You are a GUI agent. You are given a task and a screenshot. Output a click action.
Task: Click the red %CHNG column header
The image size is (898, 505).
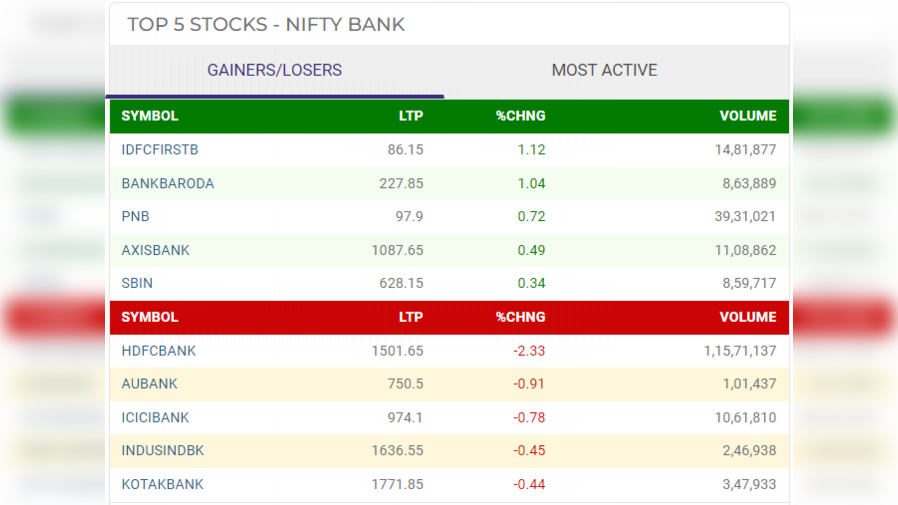tap(520, 317)
